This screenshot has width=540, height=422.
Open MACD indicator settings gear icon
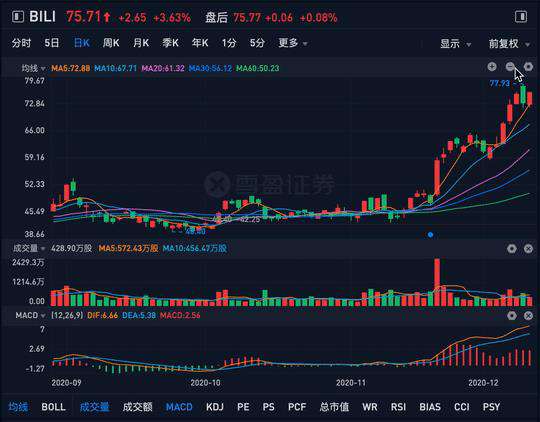511,315
